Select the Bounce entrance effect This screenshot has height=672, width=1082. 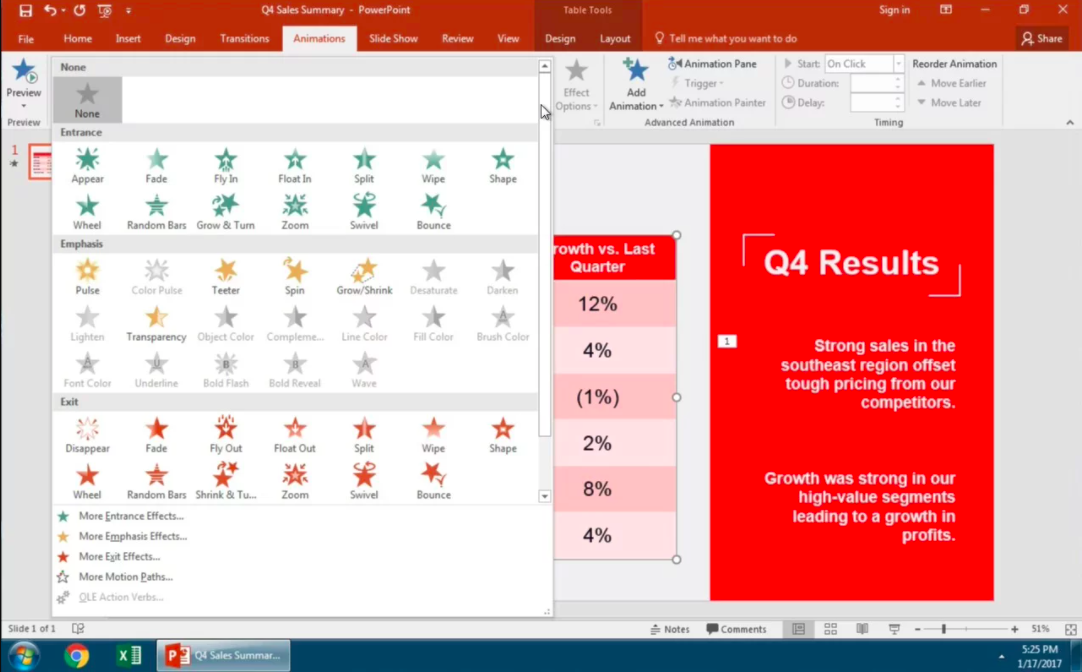tap(433, 211)
